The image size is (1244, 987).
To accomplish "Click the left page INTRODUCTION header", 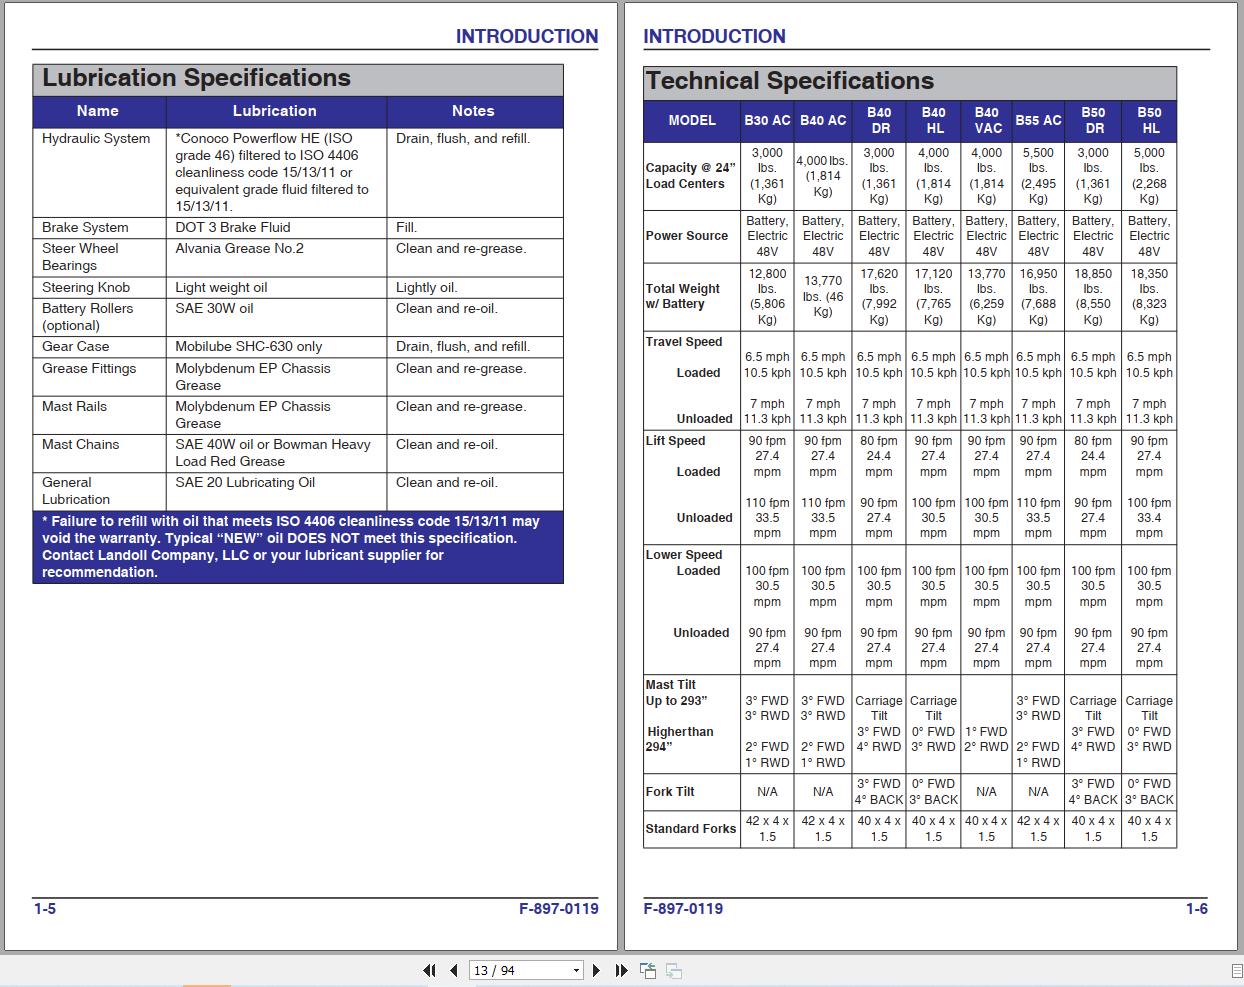I will coord(527,36).
